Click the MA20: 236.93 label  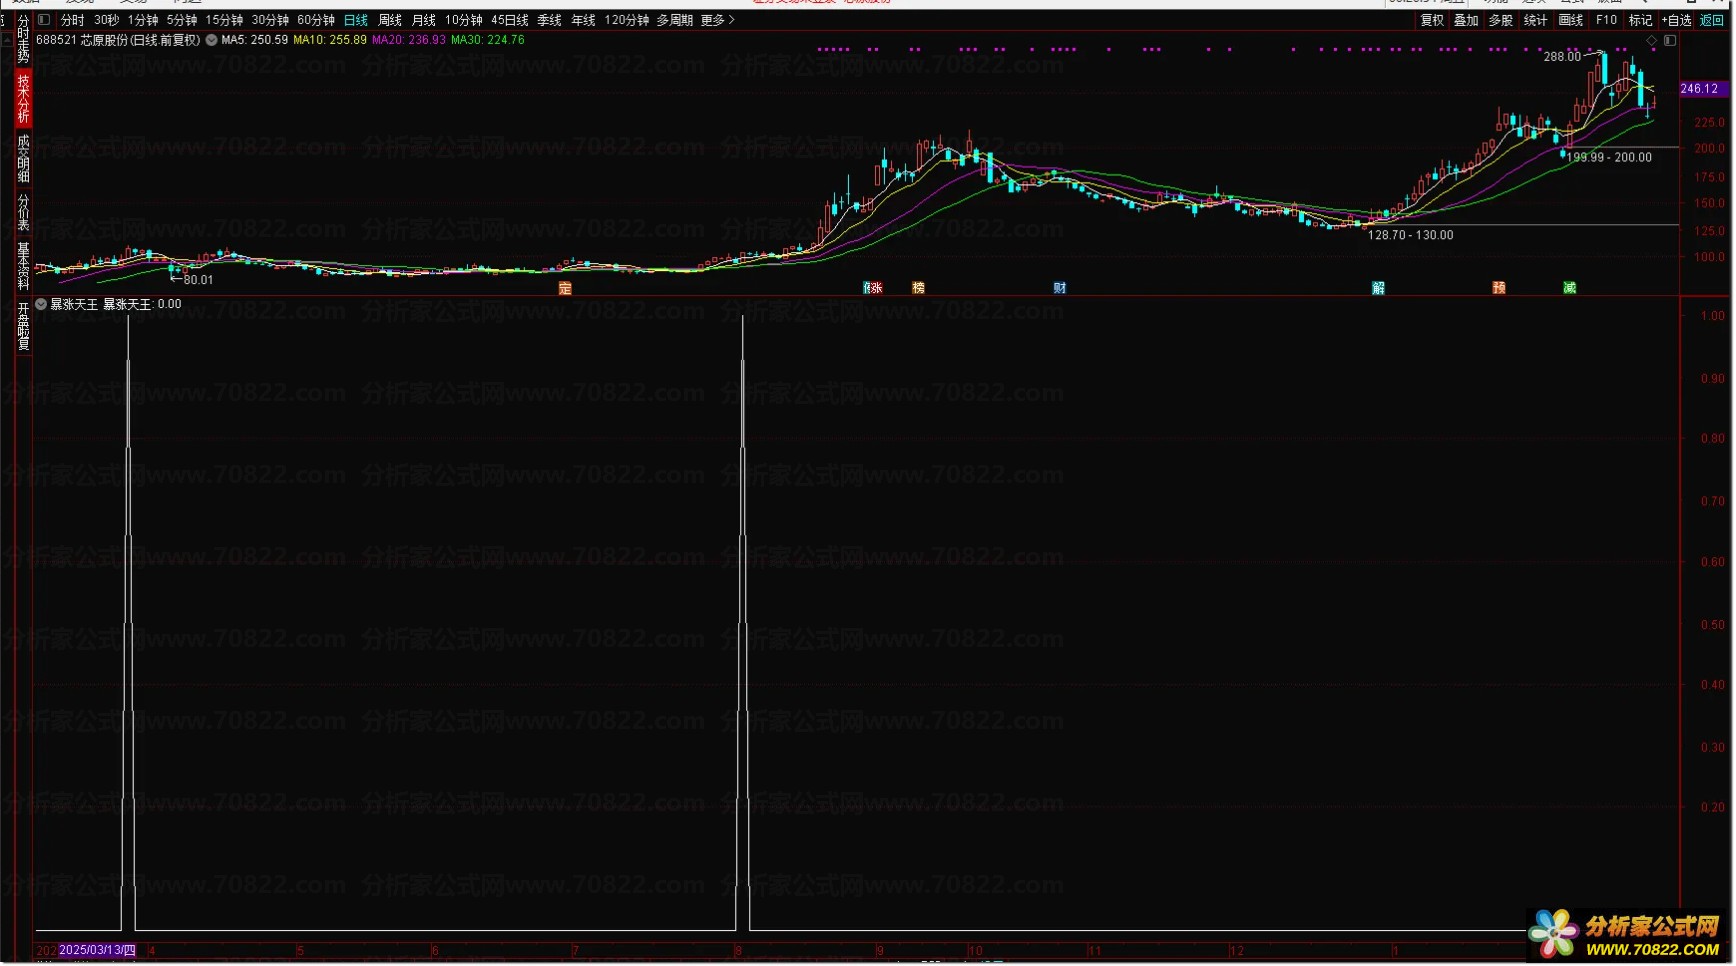click(x=409, y=40)
